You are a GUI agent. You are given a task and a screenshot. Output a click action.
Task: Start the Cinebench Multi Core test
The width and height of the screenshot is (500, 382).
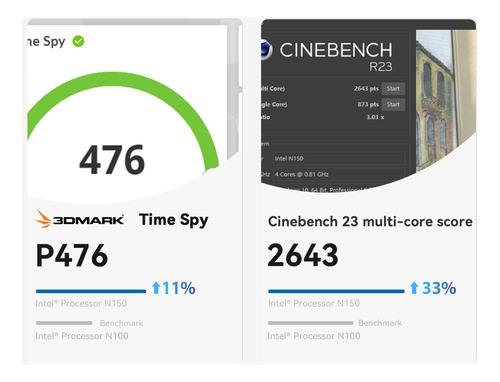tap(393, 89)
